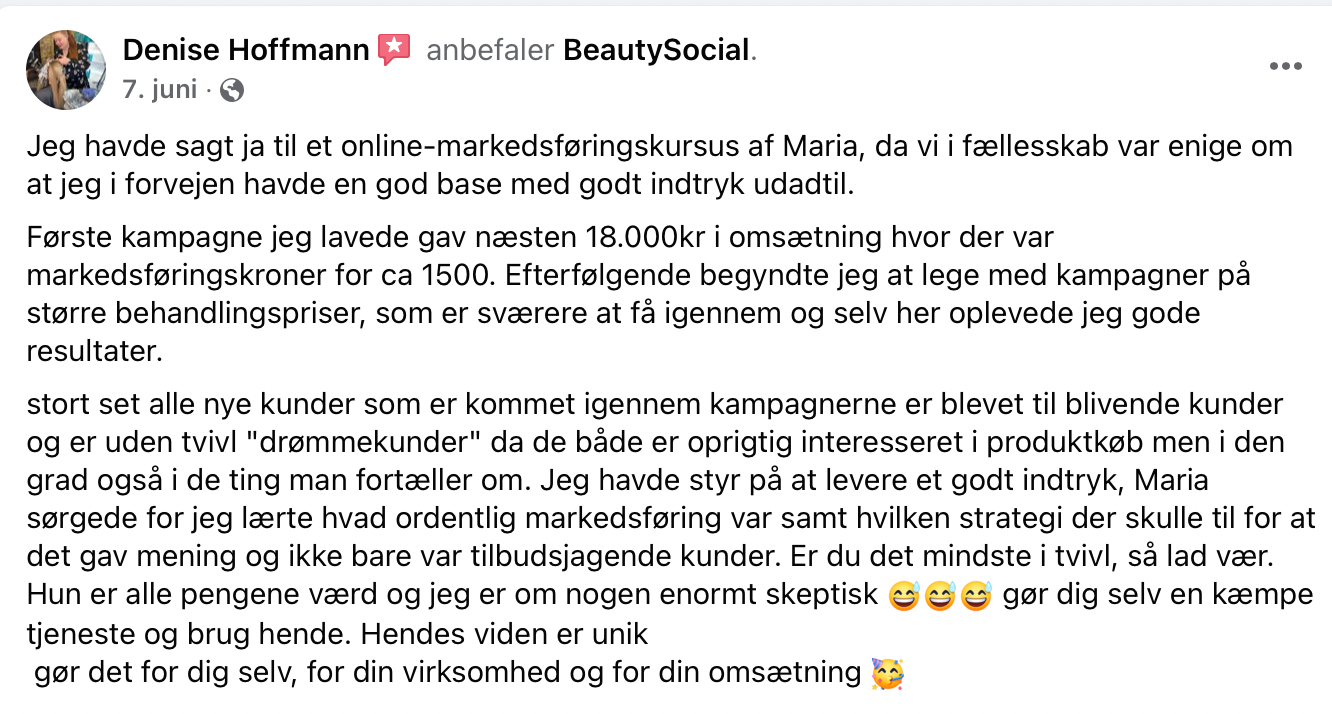The height and width of the screenshot is (714, 1332).
Task: Open the three-dots post options menu
Action: point(1285,67)
